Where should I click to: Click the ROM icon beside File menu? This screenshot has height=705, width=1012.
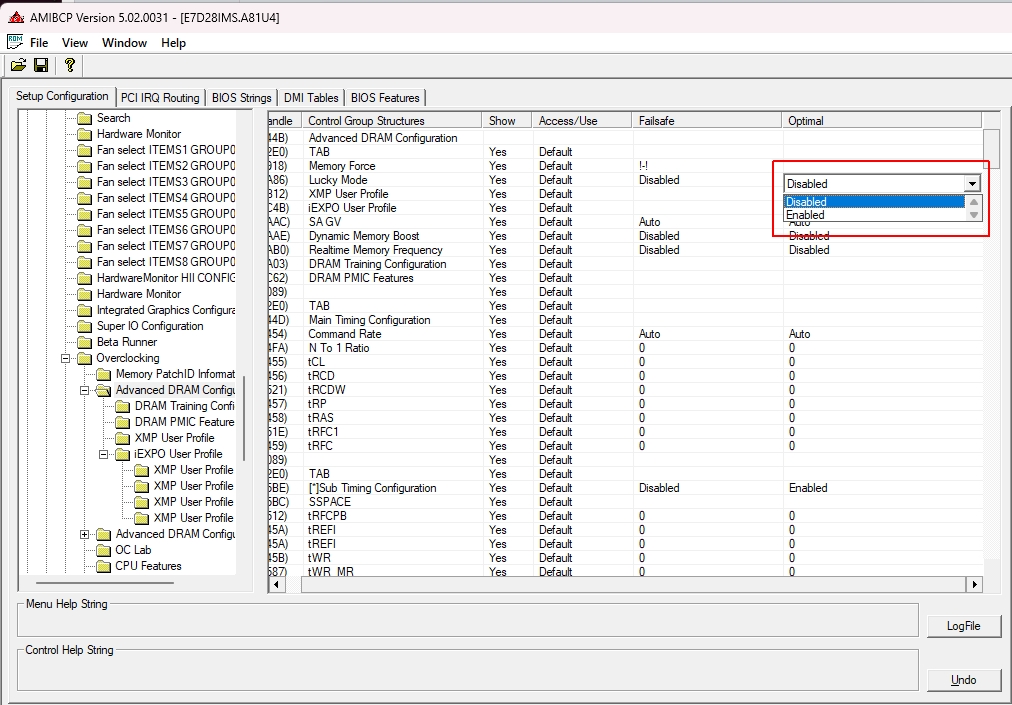click(x=15, y=42)
